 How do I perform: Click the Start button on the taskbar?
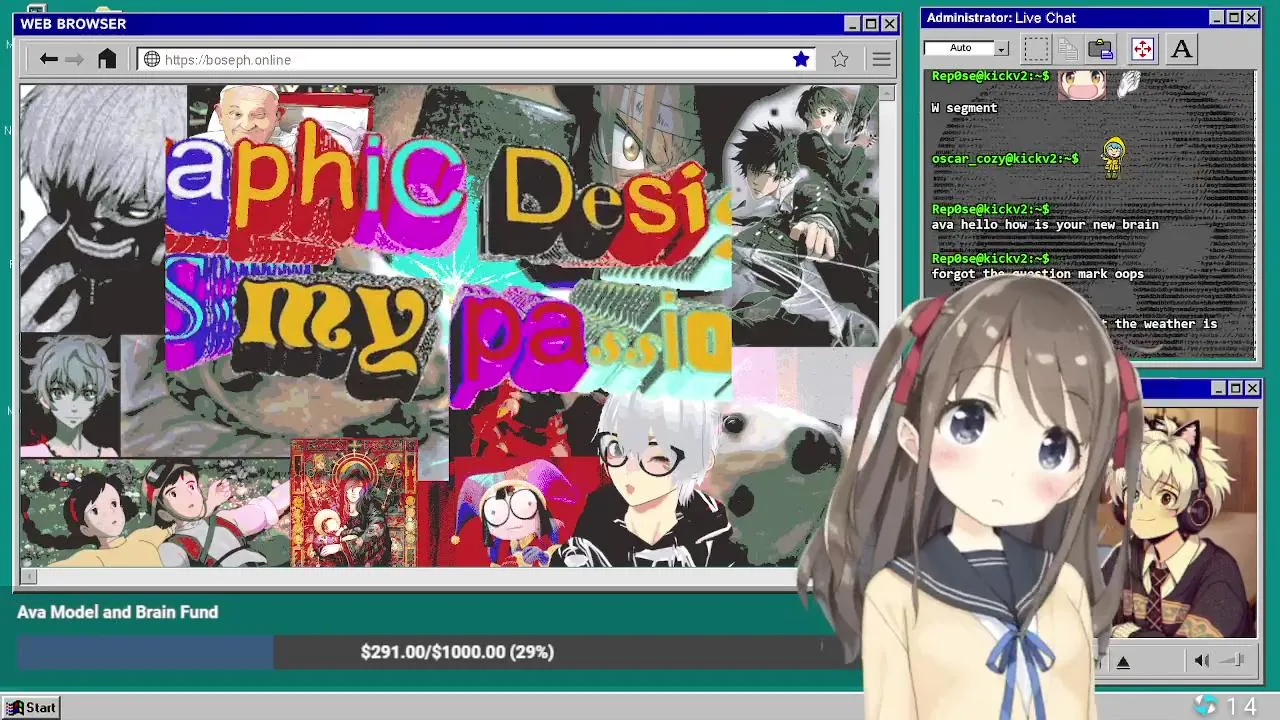pyautogui.click(x=32, y=707)
